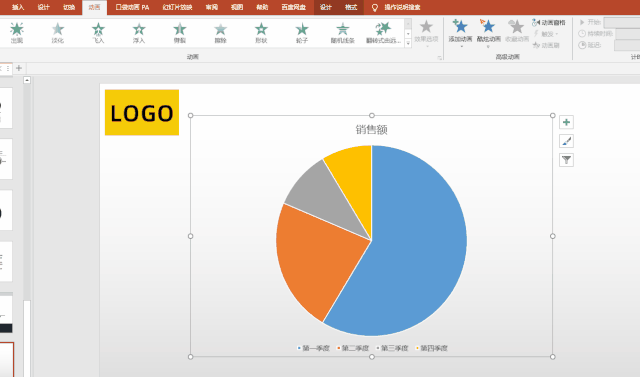The image size is (640, 377).
Task: Open chart tools Design tab beside Format
Action: pos(326,7)
